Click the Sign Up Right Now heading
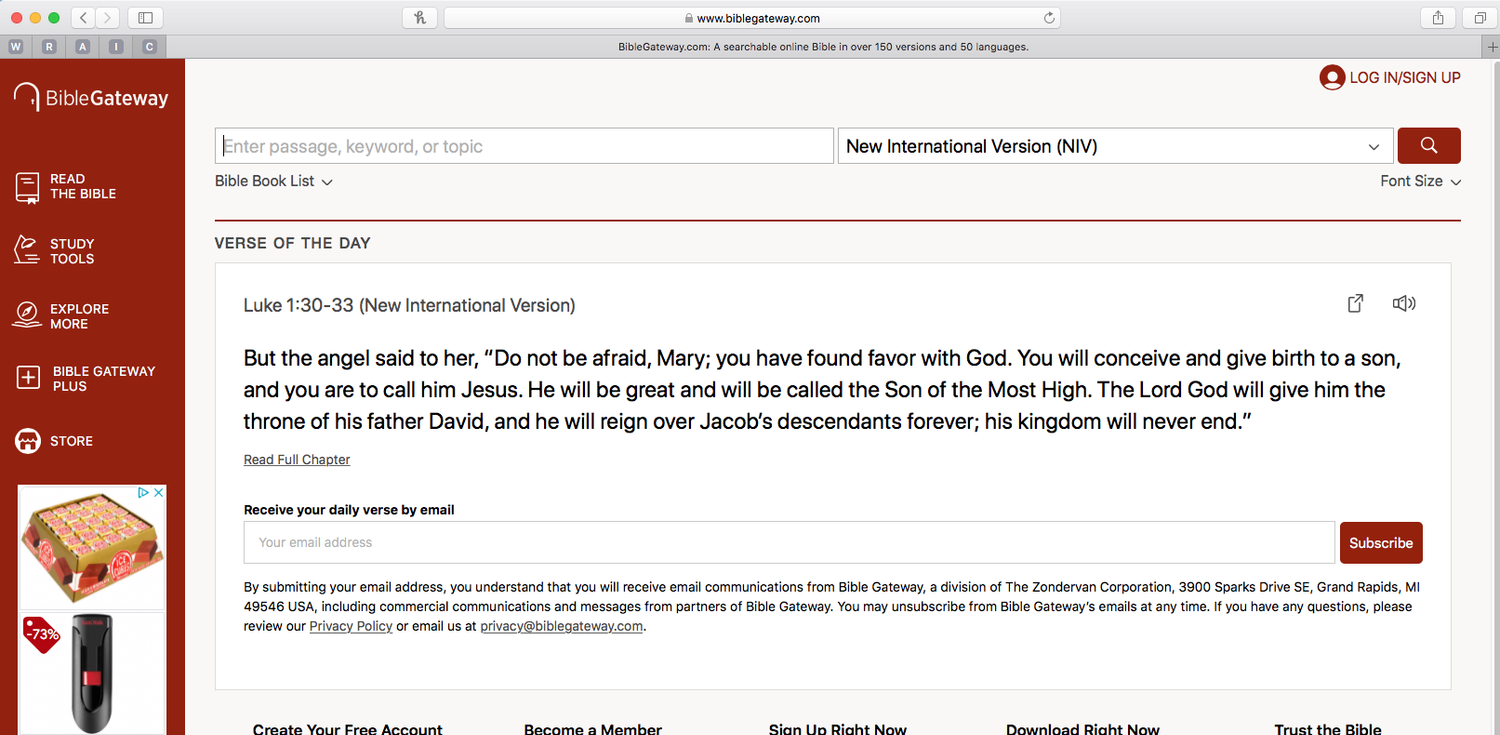The image size is (1500, 735). pos(838,728)
